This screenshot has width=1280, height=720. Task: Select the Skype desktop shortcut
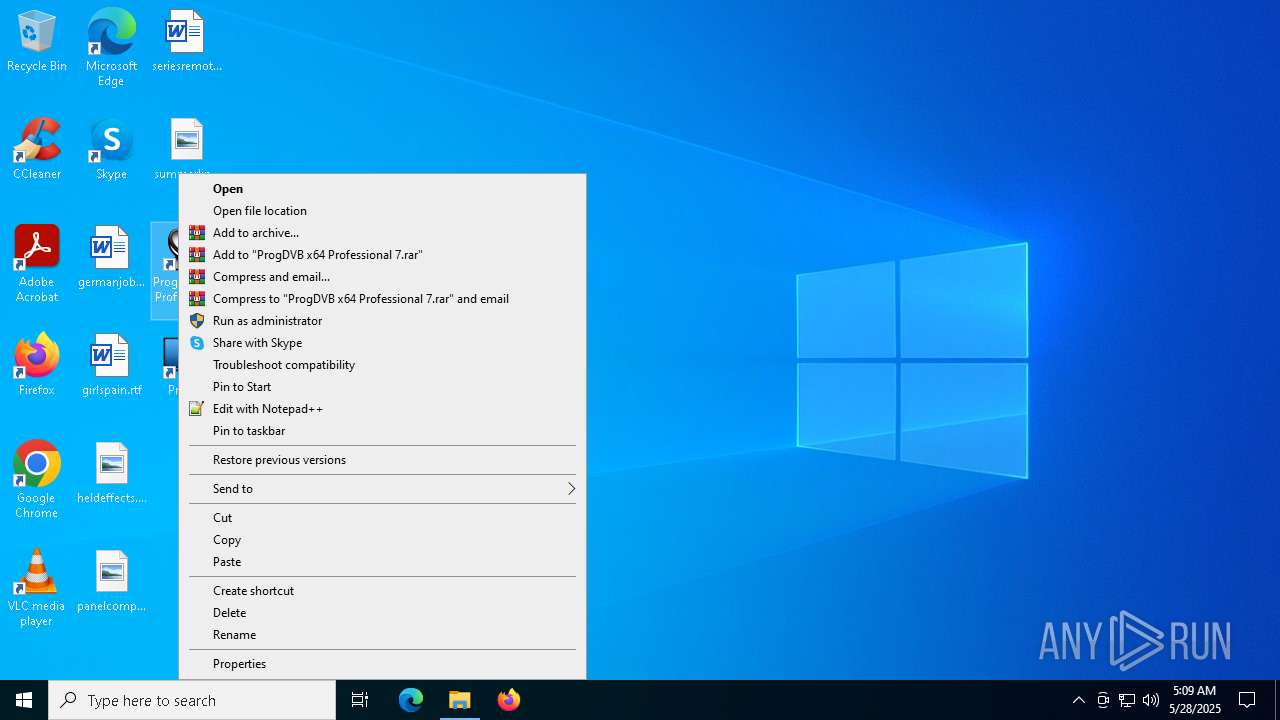pos(111,150)
